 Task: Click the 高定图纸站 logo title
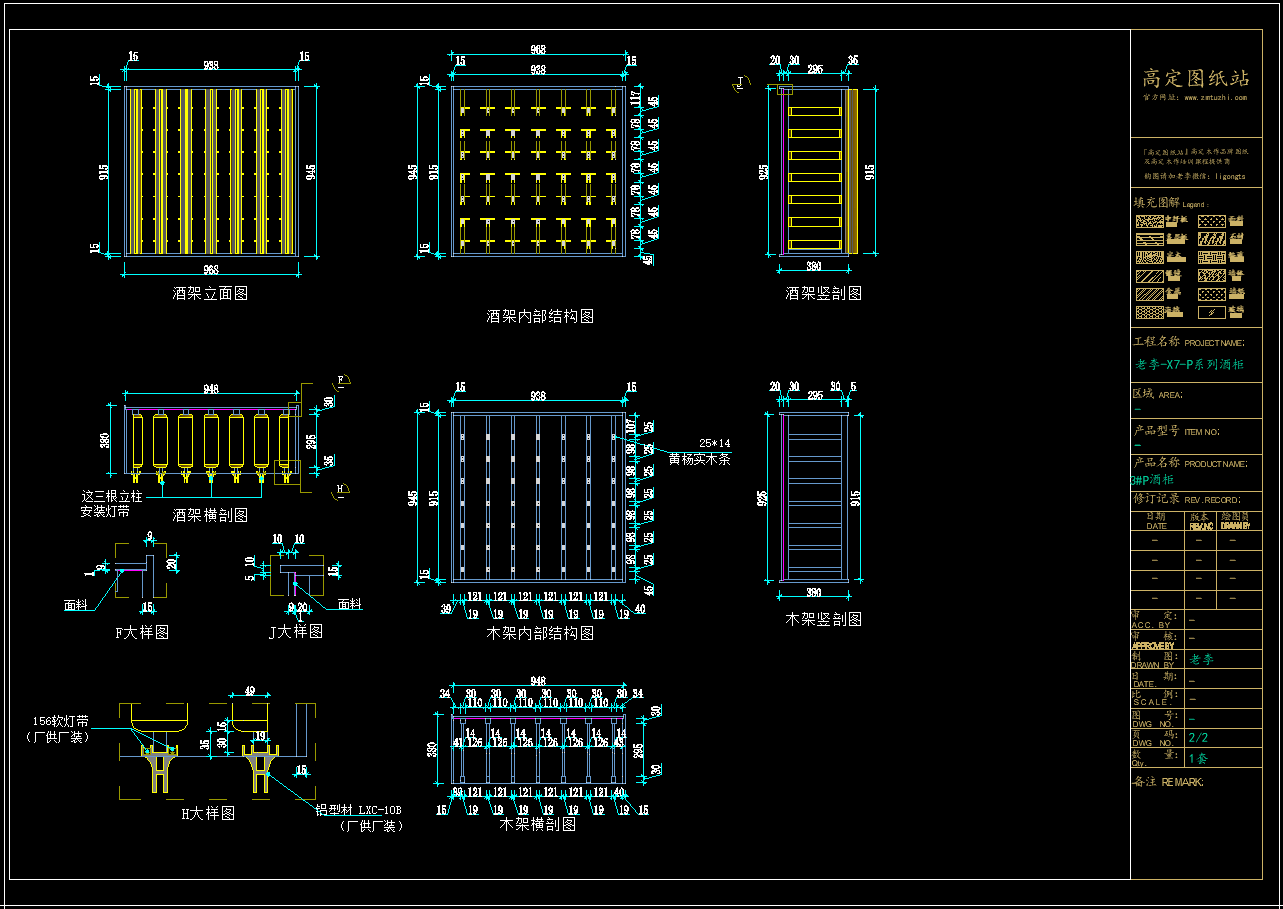(x=1196, y=78)
